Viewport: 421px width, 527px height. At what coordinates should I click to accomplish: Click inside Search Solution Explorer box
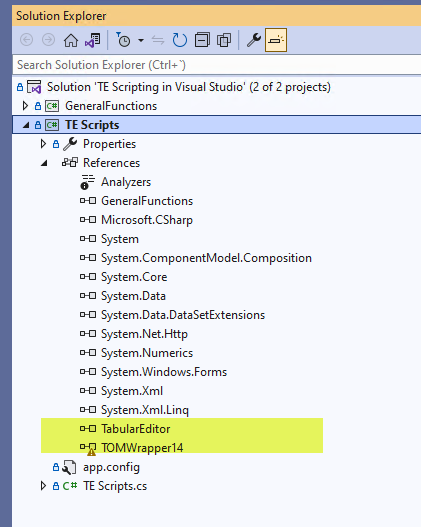[217, 65]
